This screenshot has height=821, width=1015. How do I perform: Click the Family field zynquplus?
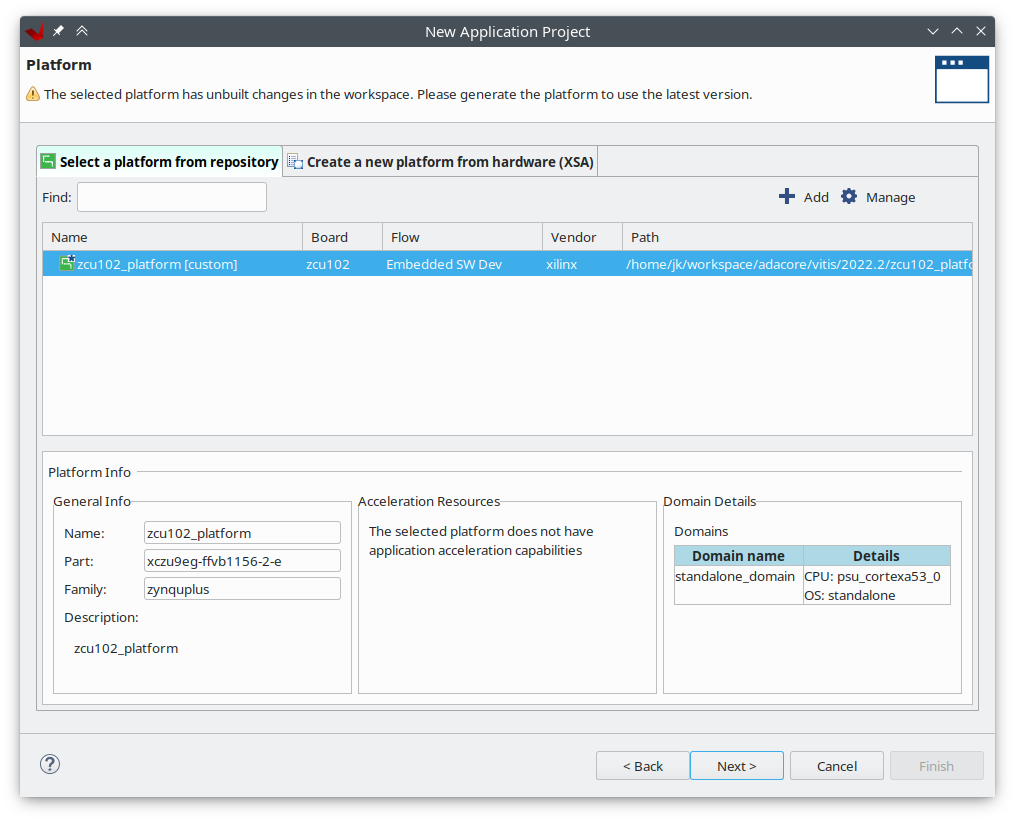coord(242,589)
